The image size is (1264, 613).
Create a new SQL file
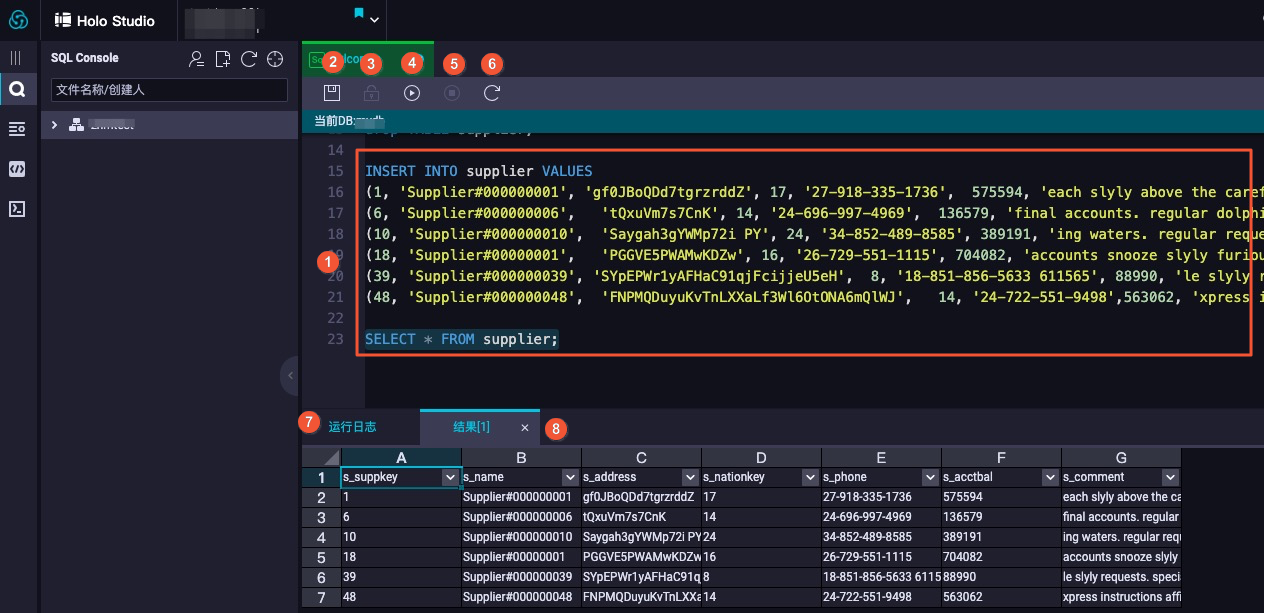[x=223, y=59]
